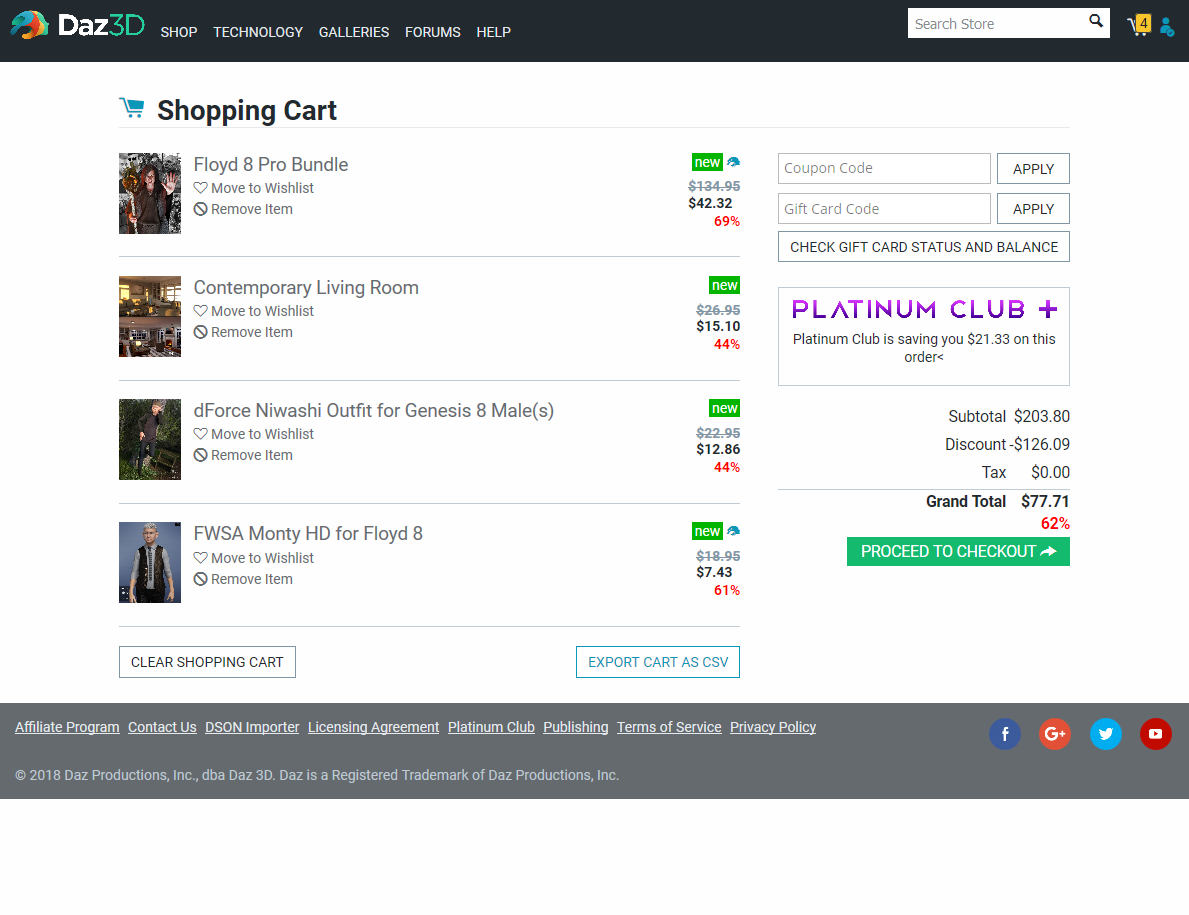This screenshot has width=1189, height=915.
Task: Open the YouTube icon in the footer
Action: [1155, 733]
